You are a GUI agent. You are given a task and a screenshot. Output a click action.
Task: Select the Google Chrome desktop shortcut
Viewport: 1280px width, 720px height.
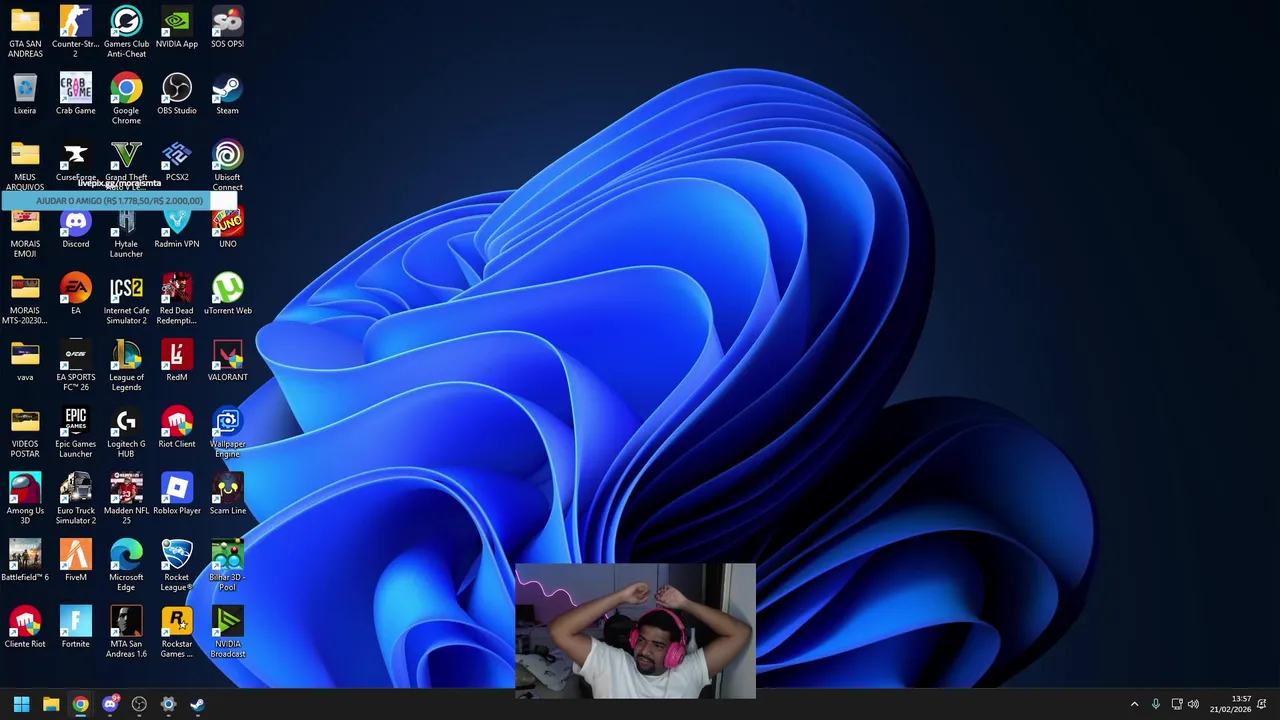(x=126, y=98)
